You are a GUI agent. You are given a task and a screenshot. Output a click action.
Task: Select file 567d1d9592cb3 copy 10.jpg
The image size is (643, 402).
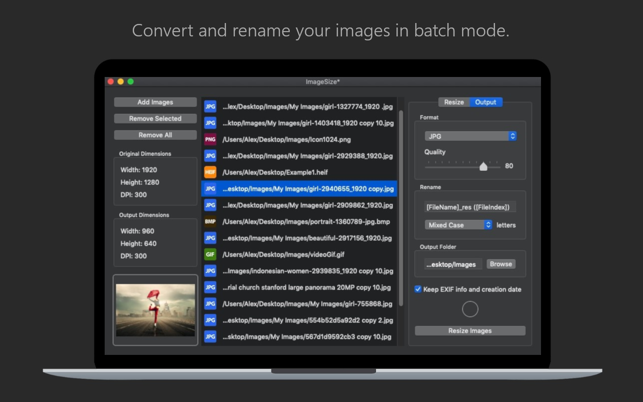[299, 336]
